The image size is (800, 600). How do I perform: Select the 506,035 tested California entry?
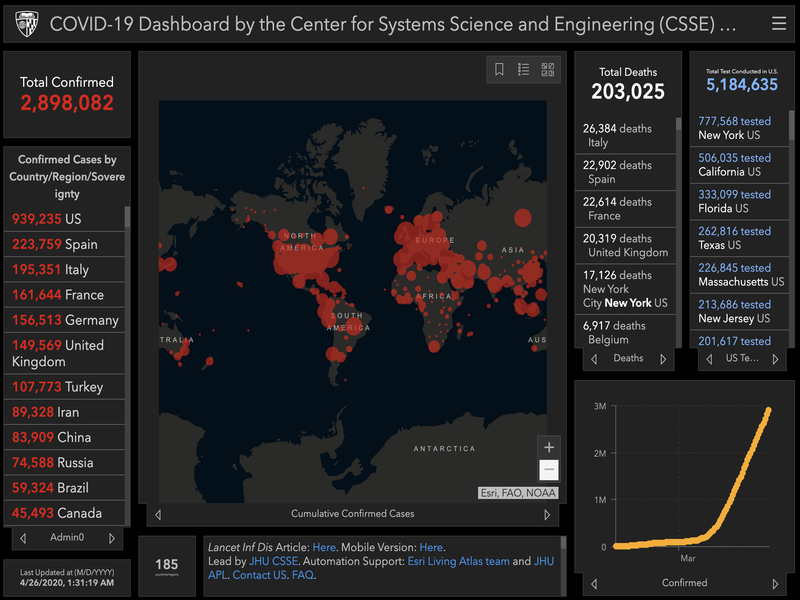coord(740,165)
